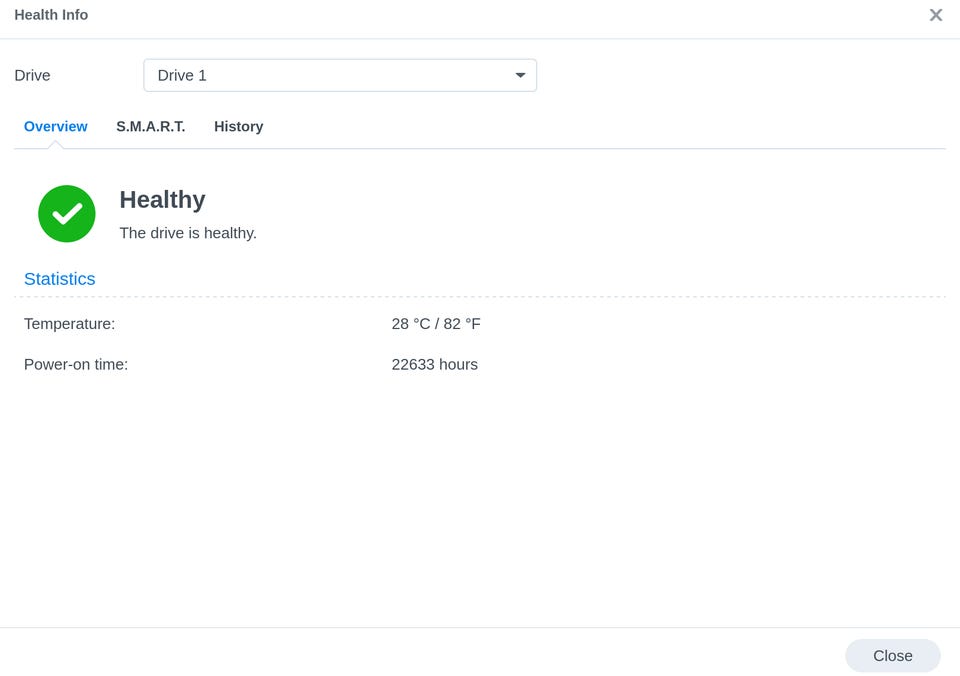The image size is (960, 676).
Task: Click the pointer notch under Overview tab
Action: [56, 145]
